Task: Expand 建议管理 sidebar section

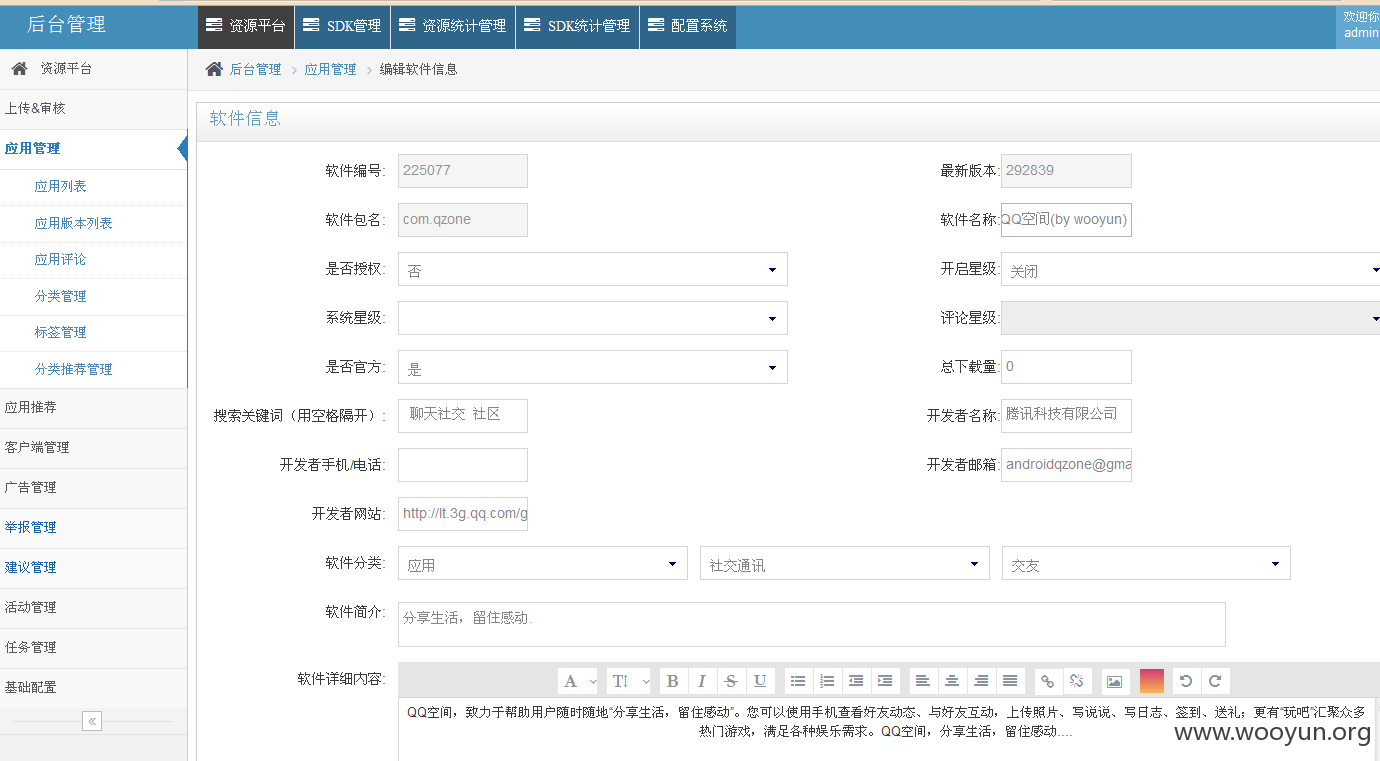Action: (x=93, y=567)
